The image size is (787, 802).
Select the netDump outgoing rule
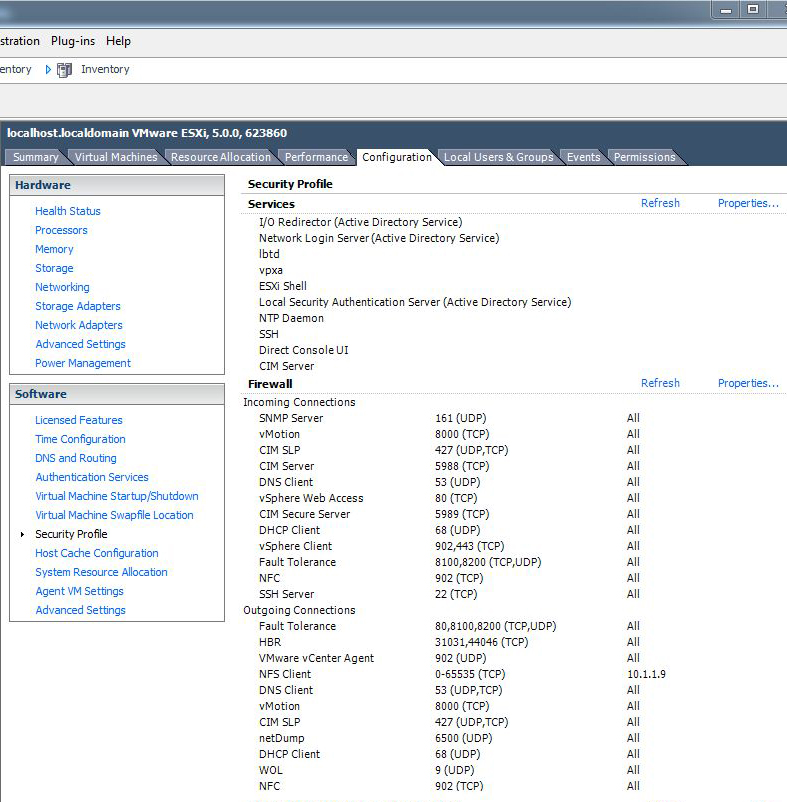[x=281, y=738]
